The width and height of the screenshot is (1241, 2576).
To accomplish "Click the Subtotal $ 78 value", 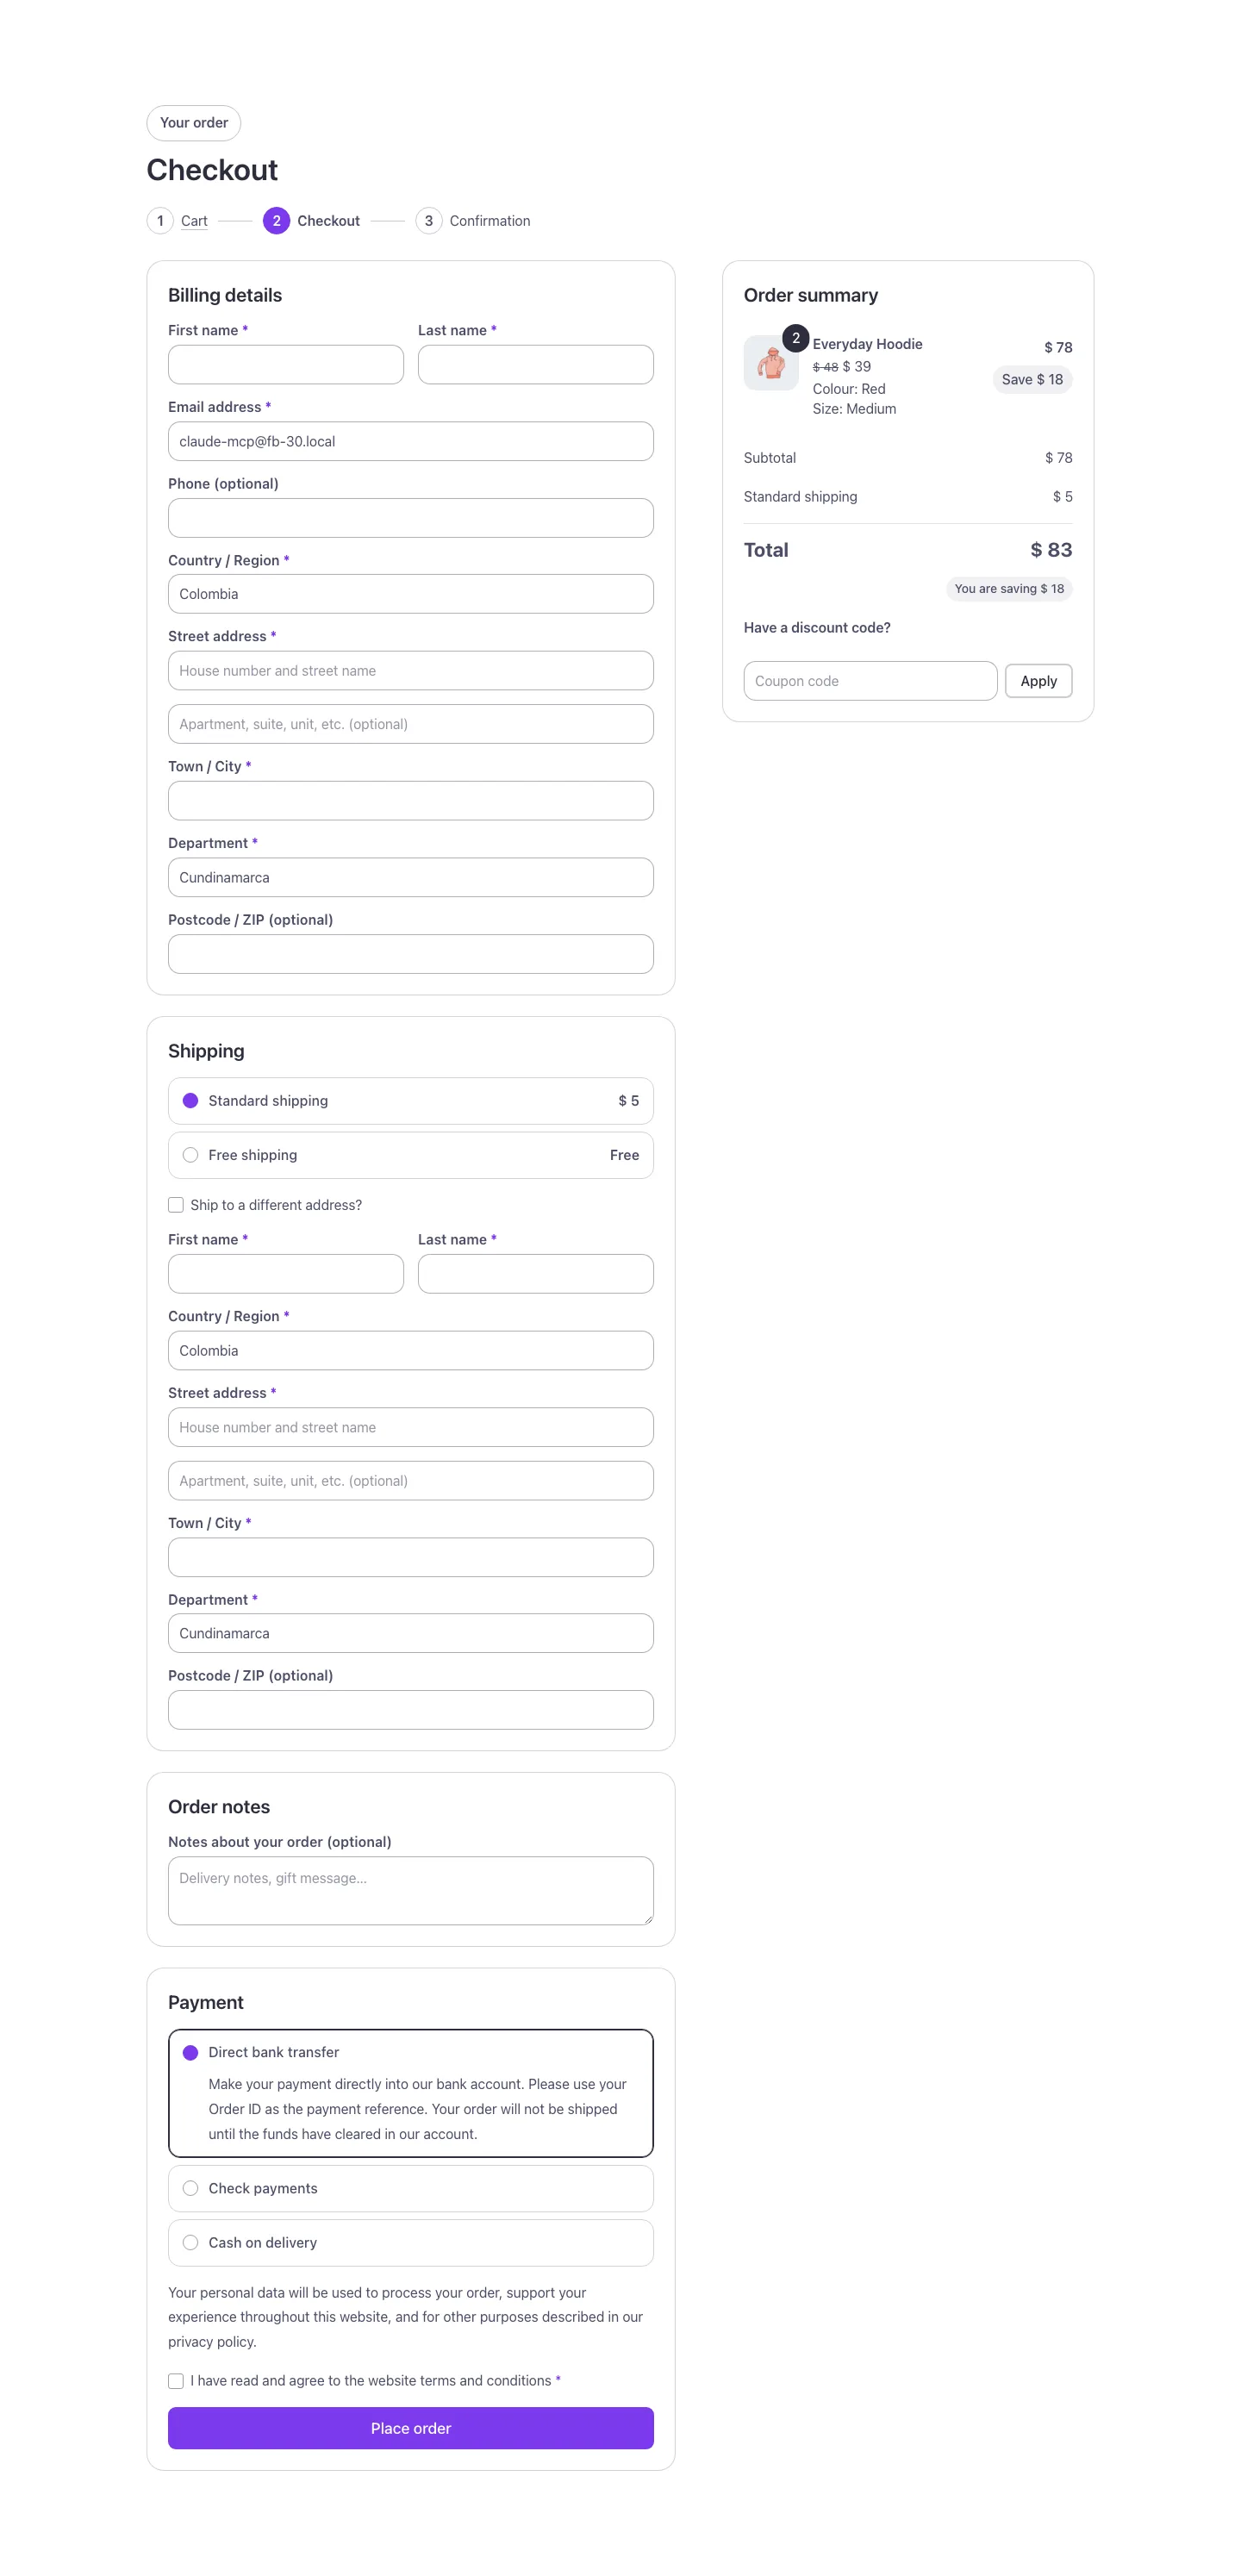I will [x=1058, y=458].
